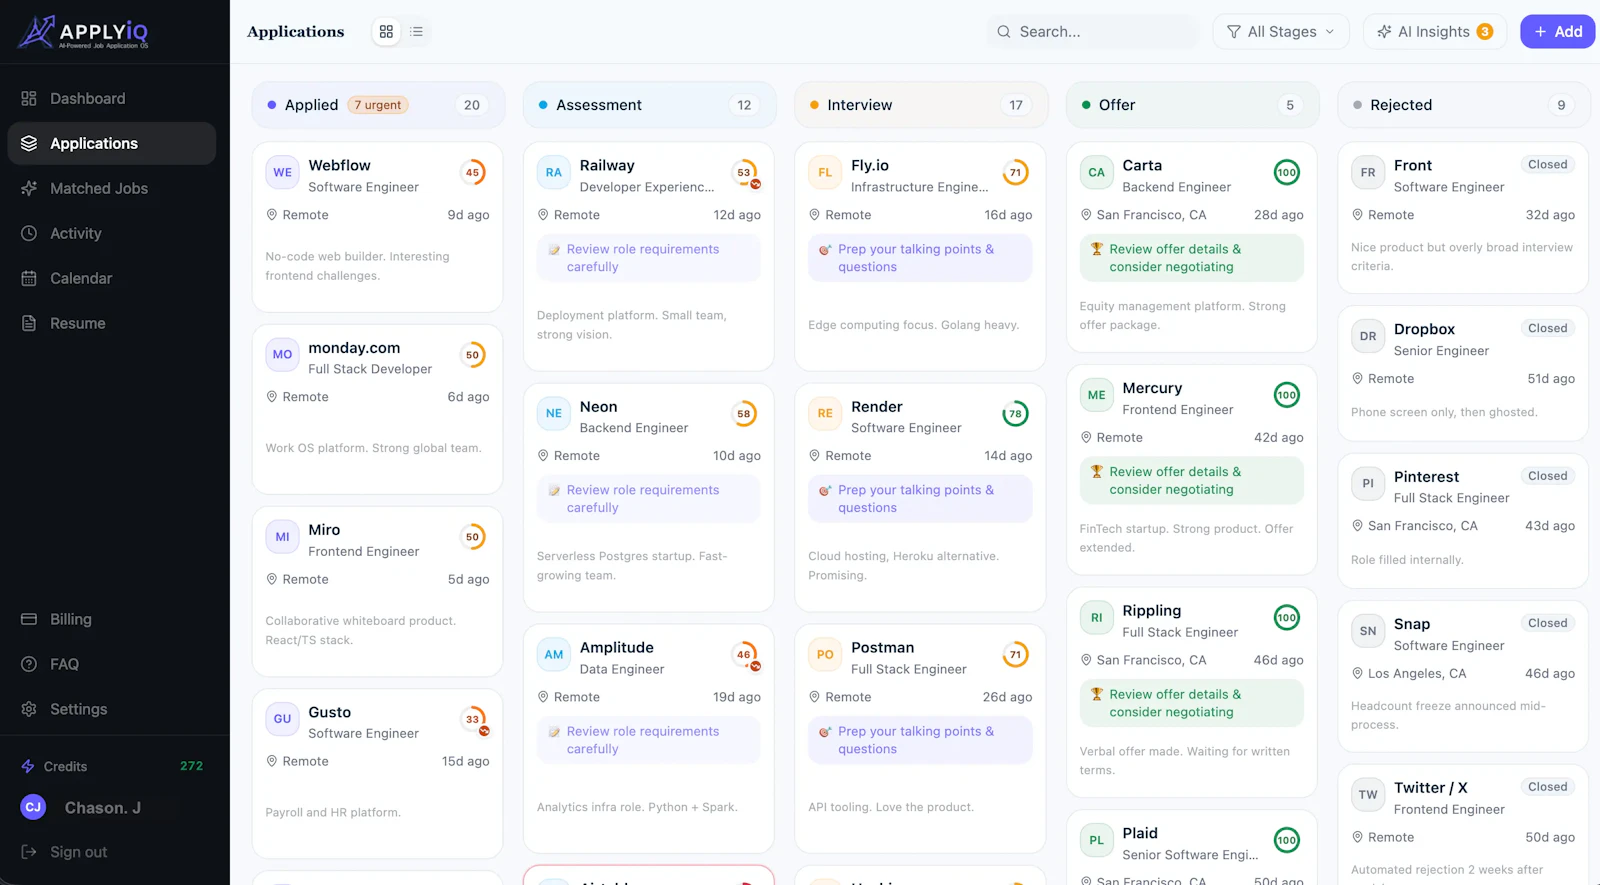Click Pinterest PI company avatar
1600x885 pixels.
(x=1368, y=483)
